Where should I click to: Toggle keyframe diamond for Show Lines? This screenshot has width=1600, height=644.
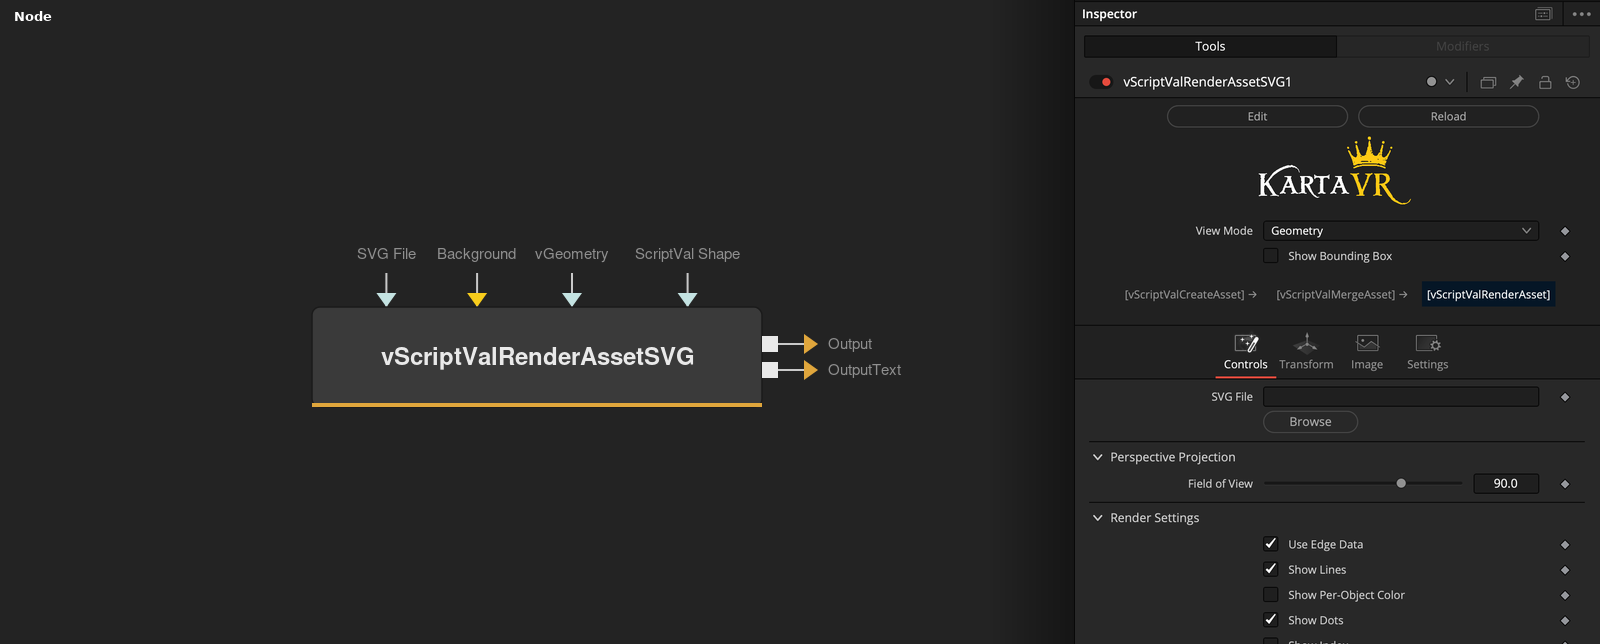1565,570
